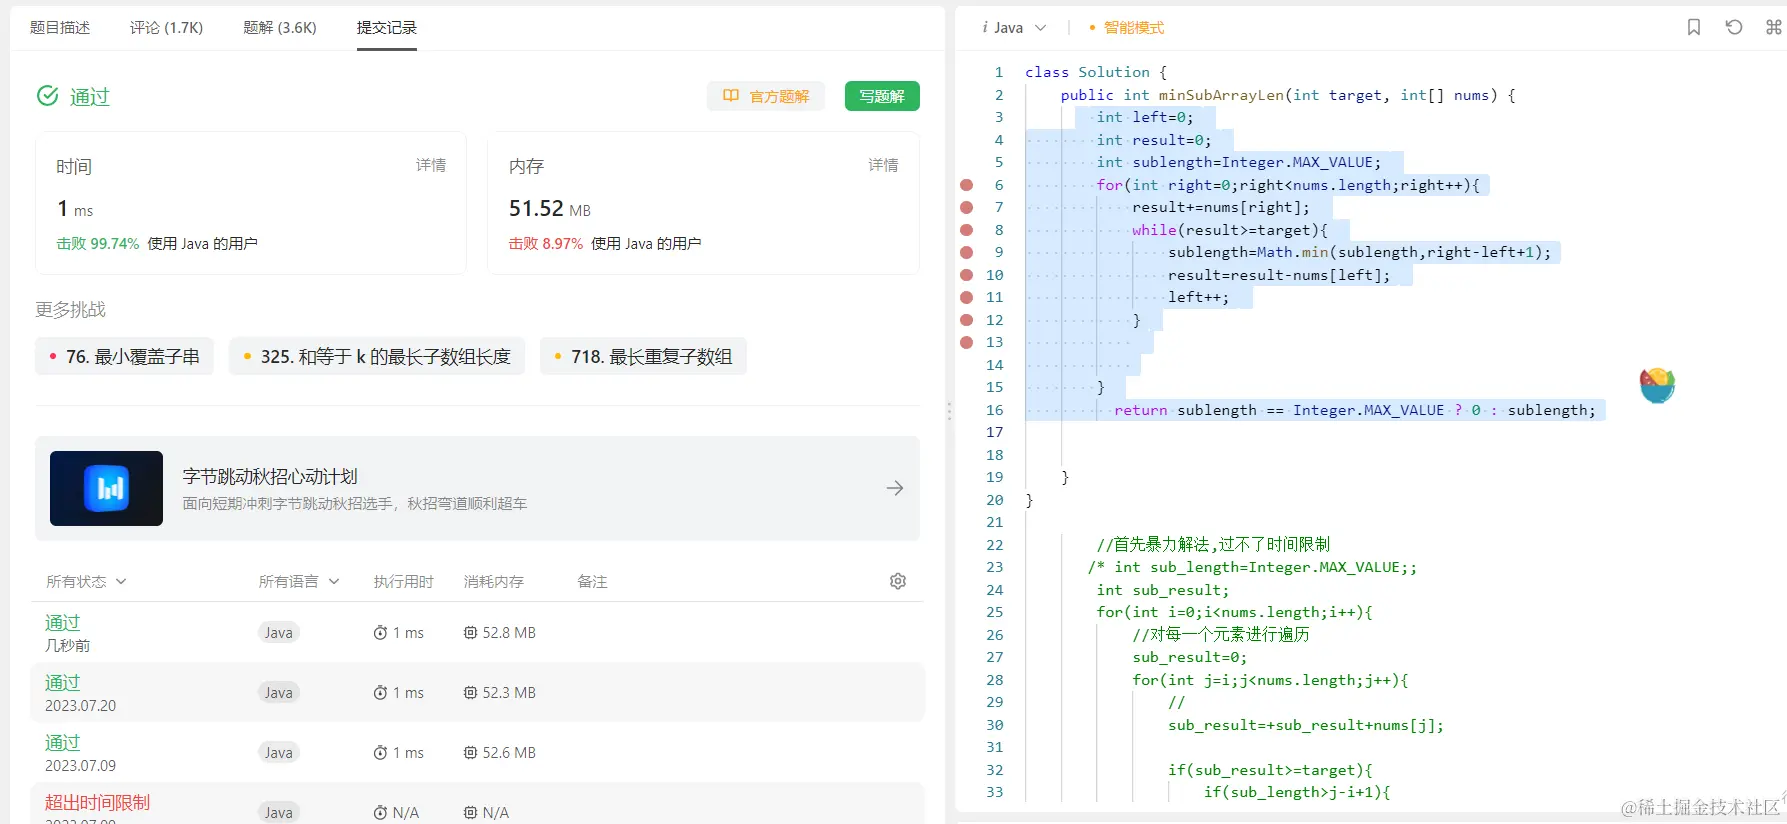The height and width of the screenshot is (824, 1787).
Task: Click the green check icon beside 通过 heading
Action: (x=47, y=96)
